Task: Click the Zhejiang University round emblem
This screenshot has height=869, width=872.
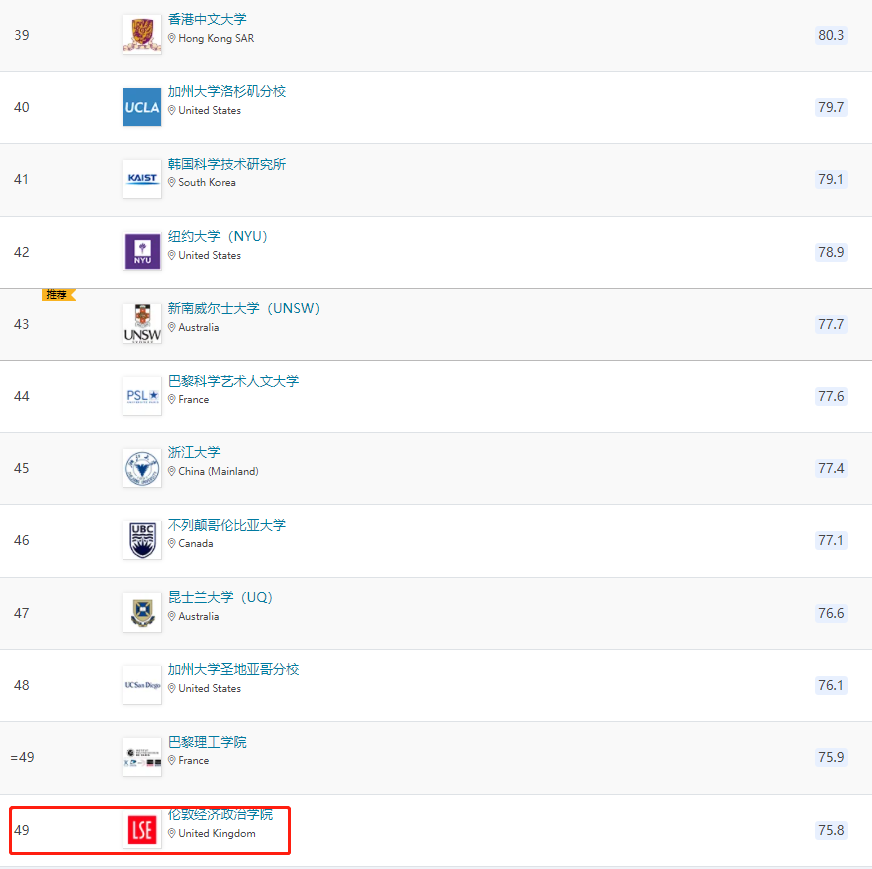Action: coord(141,468)
